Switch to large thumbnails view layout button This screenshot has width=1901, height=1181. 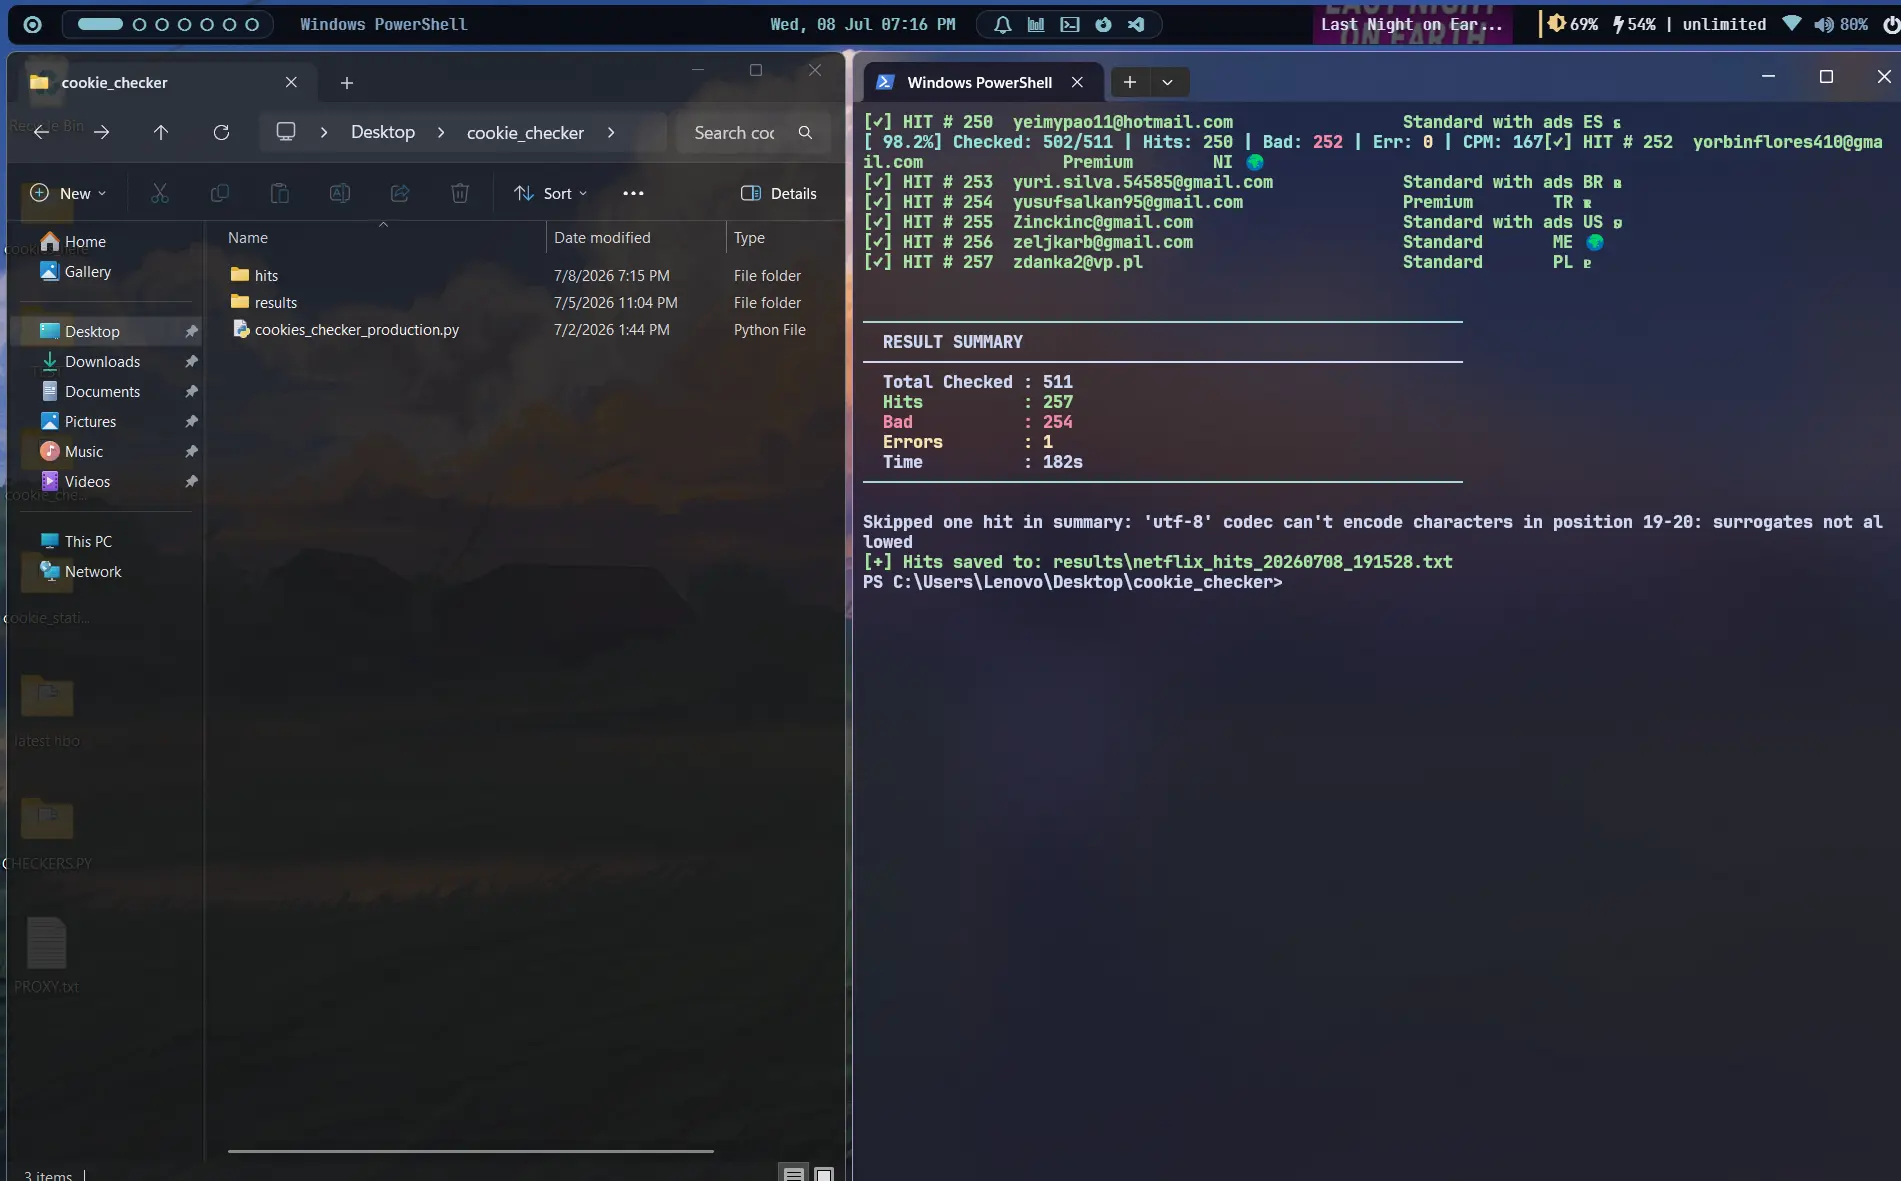824,1173
